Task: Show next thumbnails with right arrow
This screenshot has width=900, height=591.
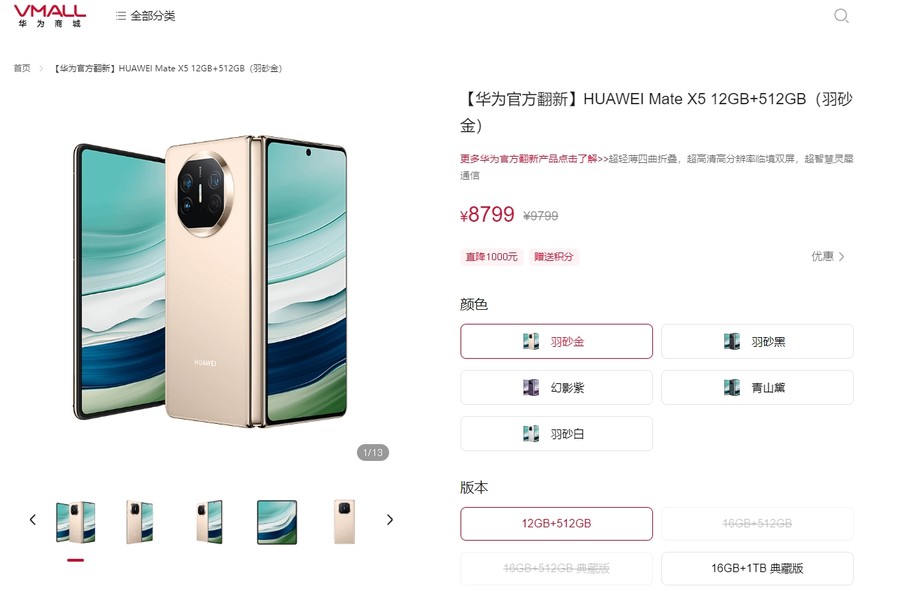Action: 390,520
